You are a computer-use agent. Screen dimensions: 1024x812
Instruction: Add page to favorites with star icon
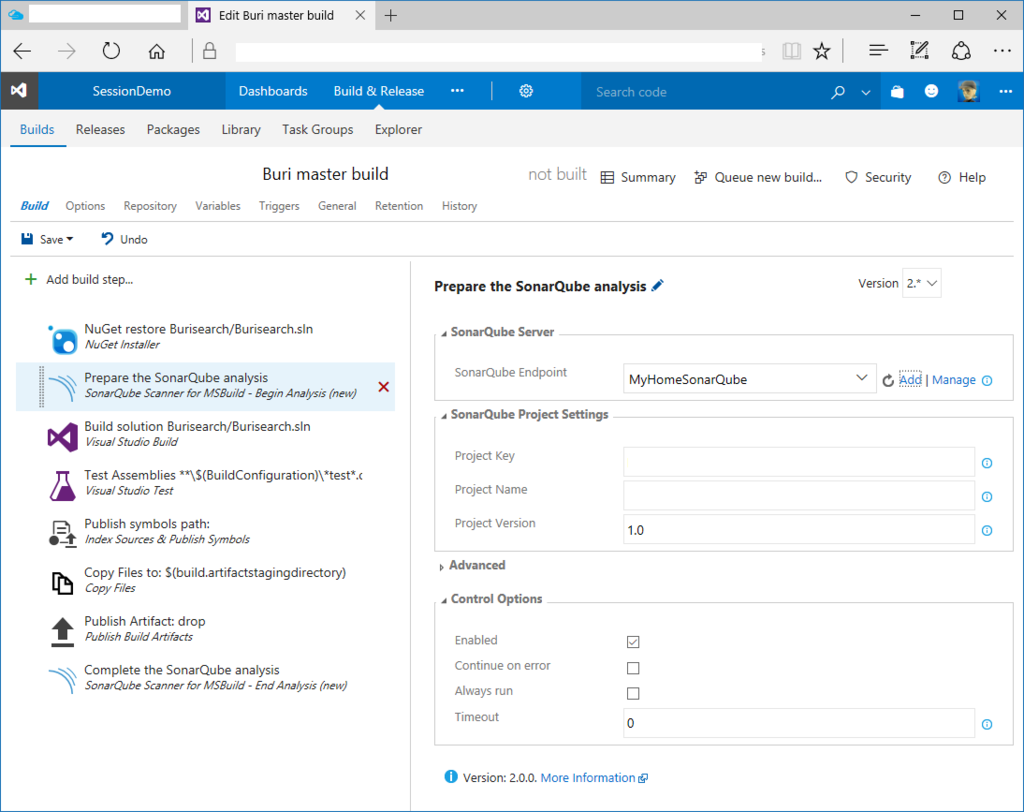tap(822, 51)
